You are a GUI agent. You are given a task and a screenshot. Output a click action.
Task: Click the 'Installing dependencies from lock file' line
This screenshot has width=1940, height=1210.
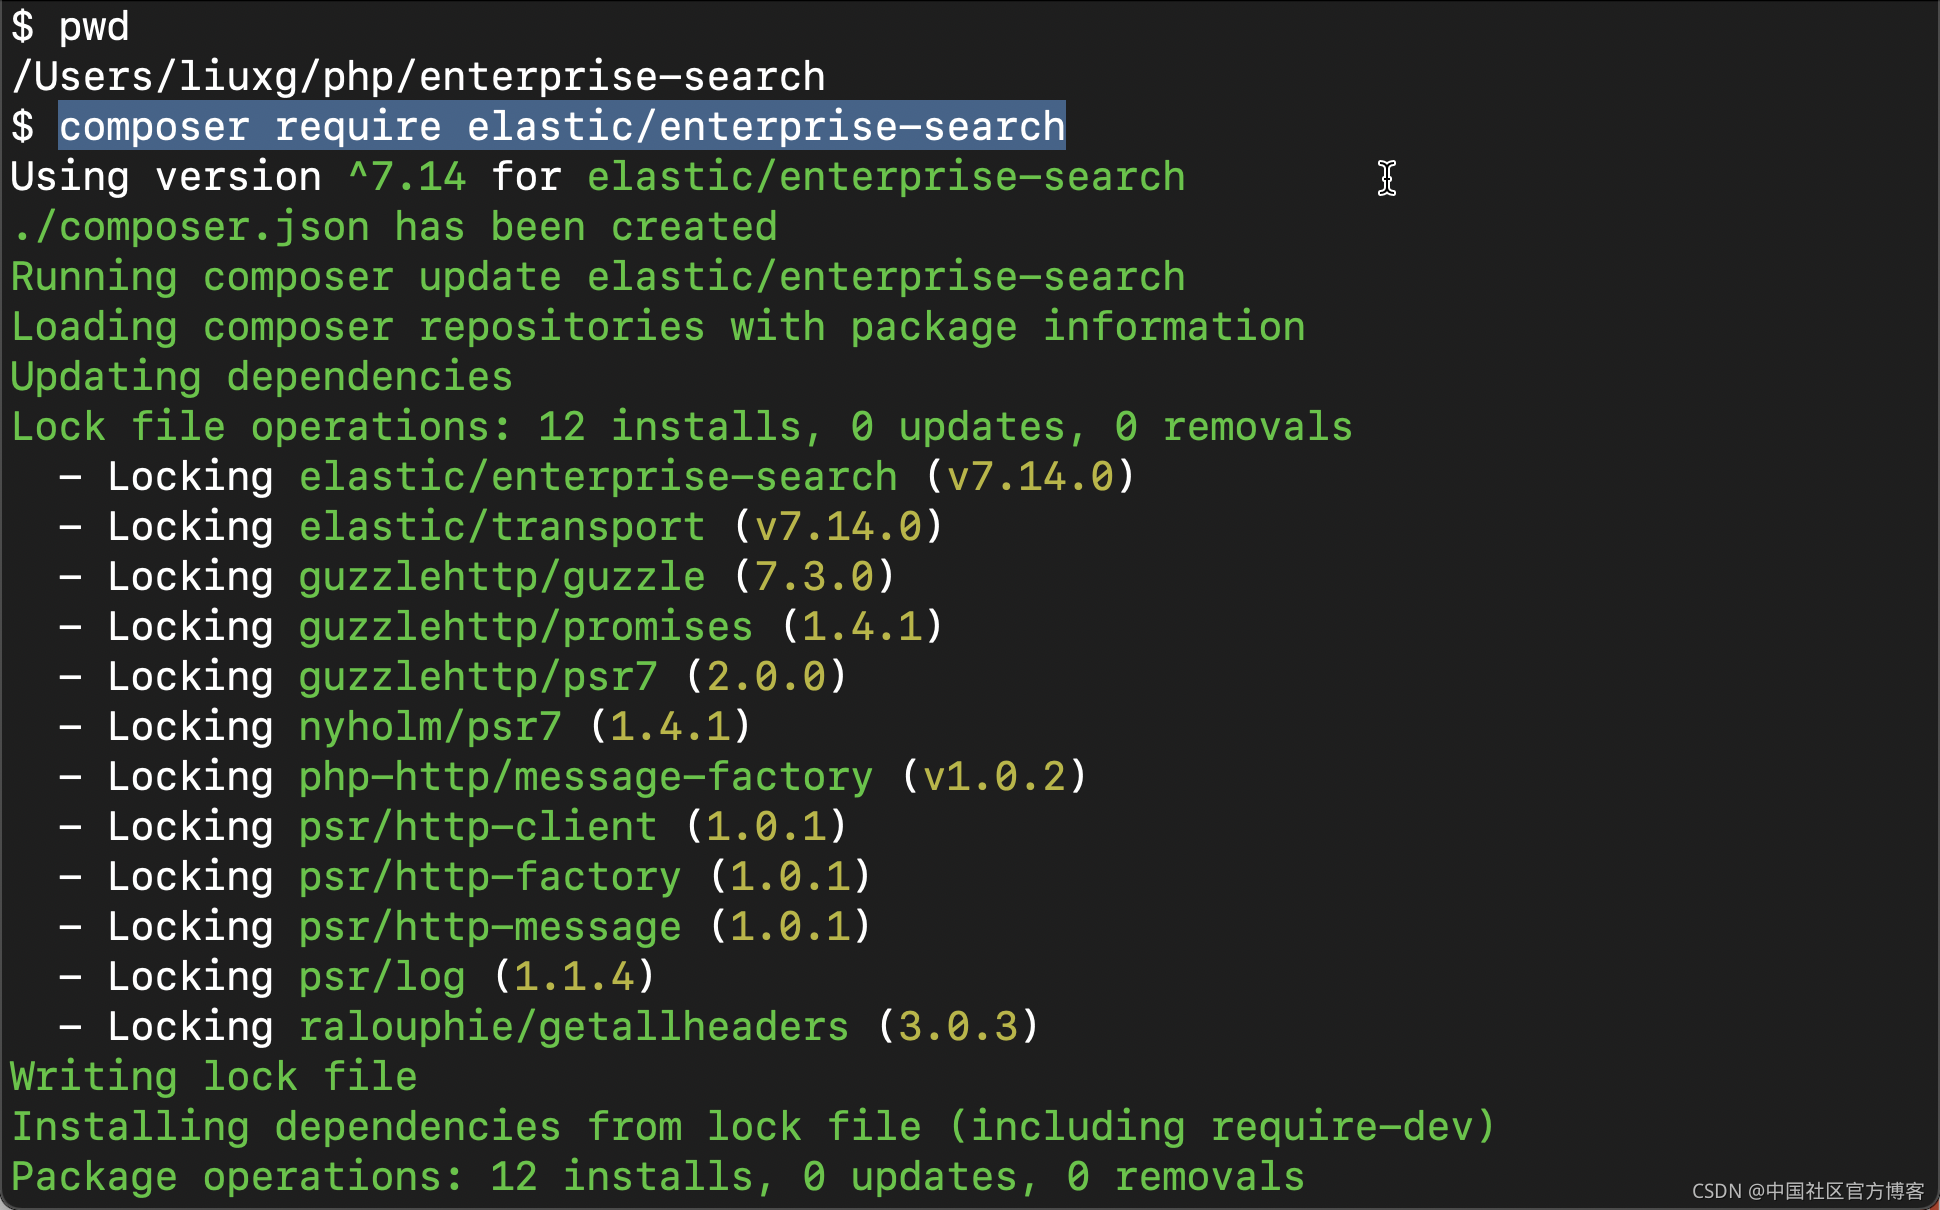click(x=753, y=1127)
